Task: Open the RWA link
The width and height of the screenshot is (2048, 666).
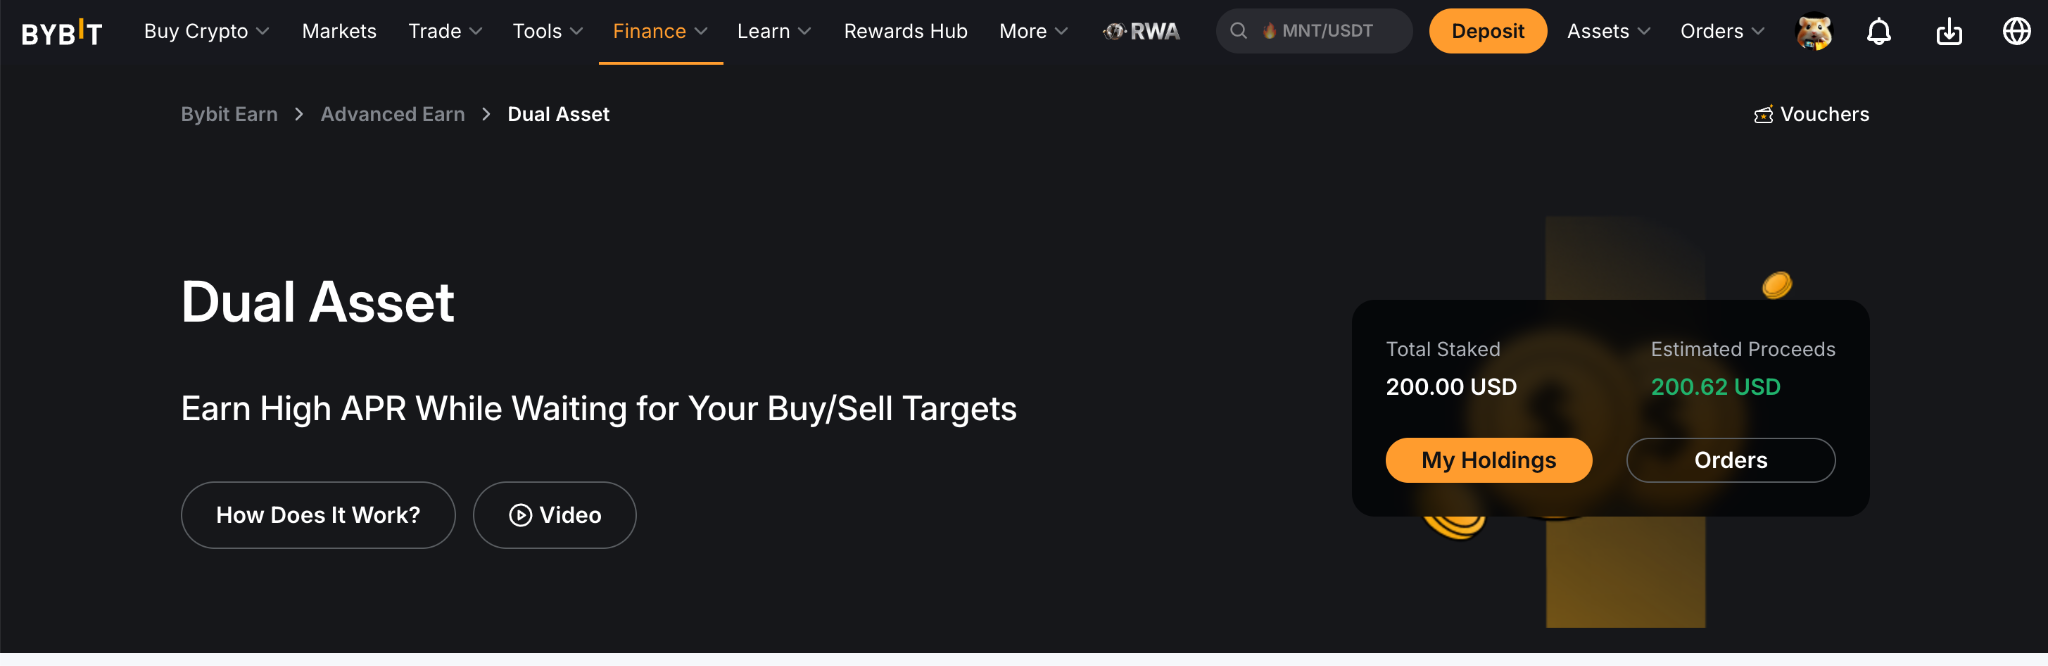Action: coord(1141,31)
